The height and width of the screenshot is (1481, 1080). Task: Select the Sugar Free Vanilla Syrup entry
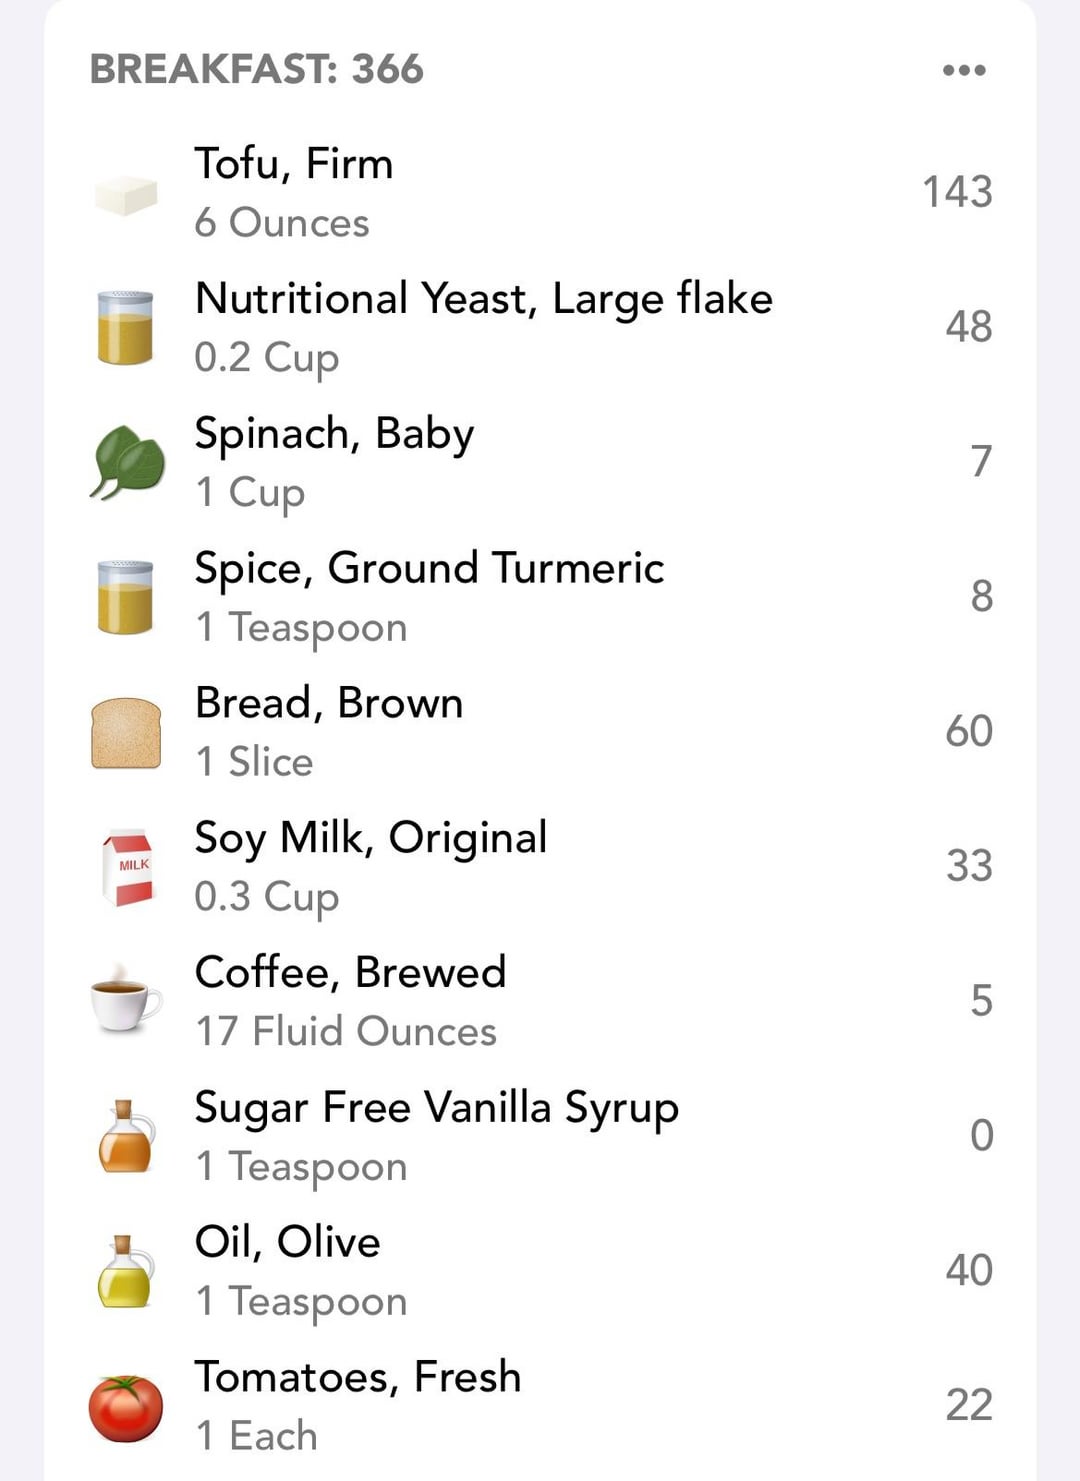click(436, 1108)
